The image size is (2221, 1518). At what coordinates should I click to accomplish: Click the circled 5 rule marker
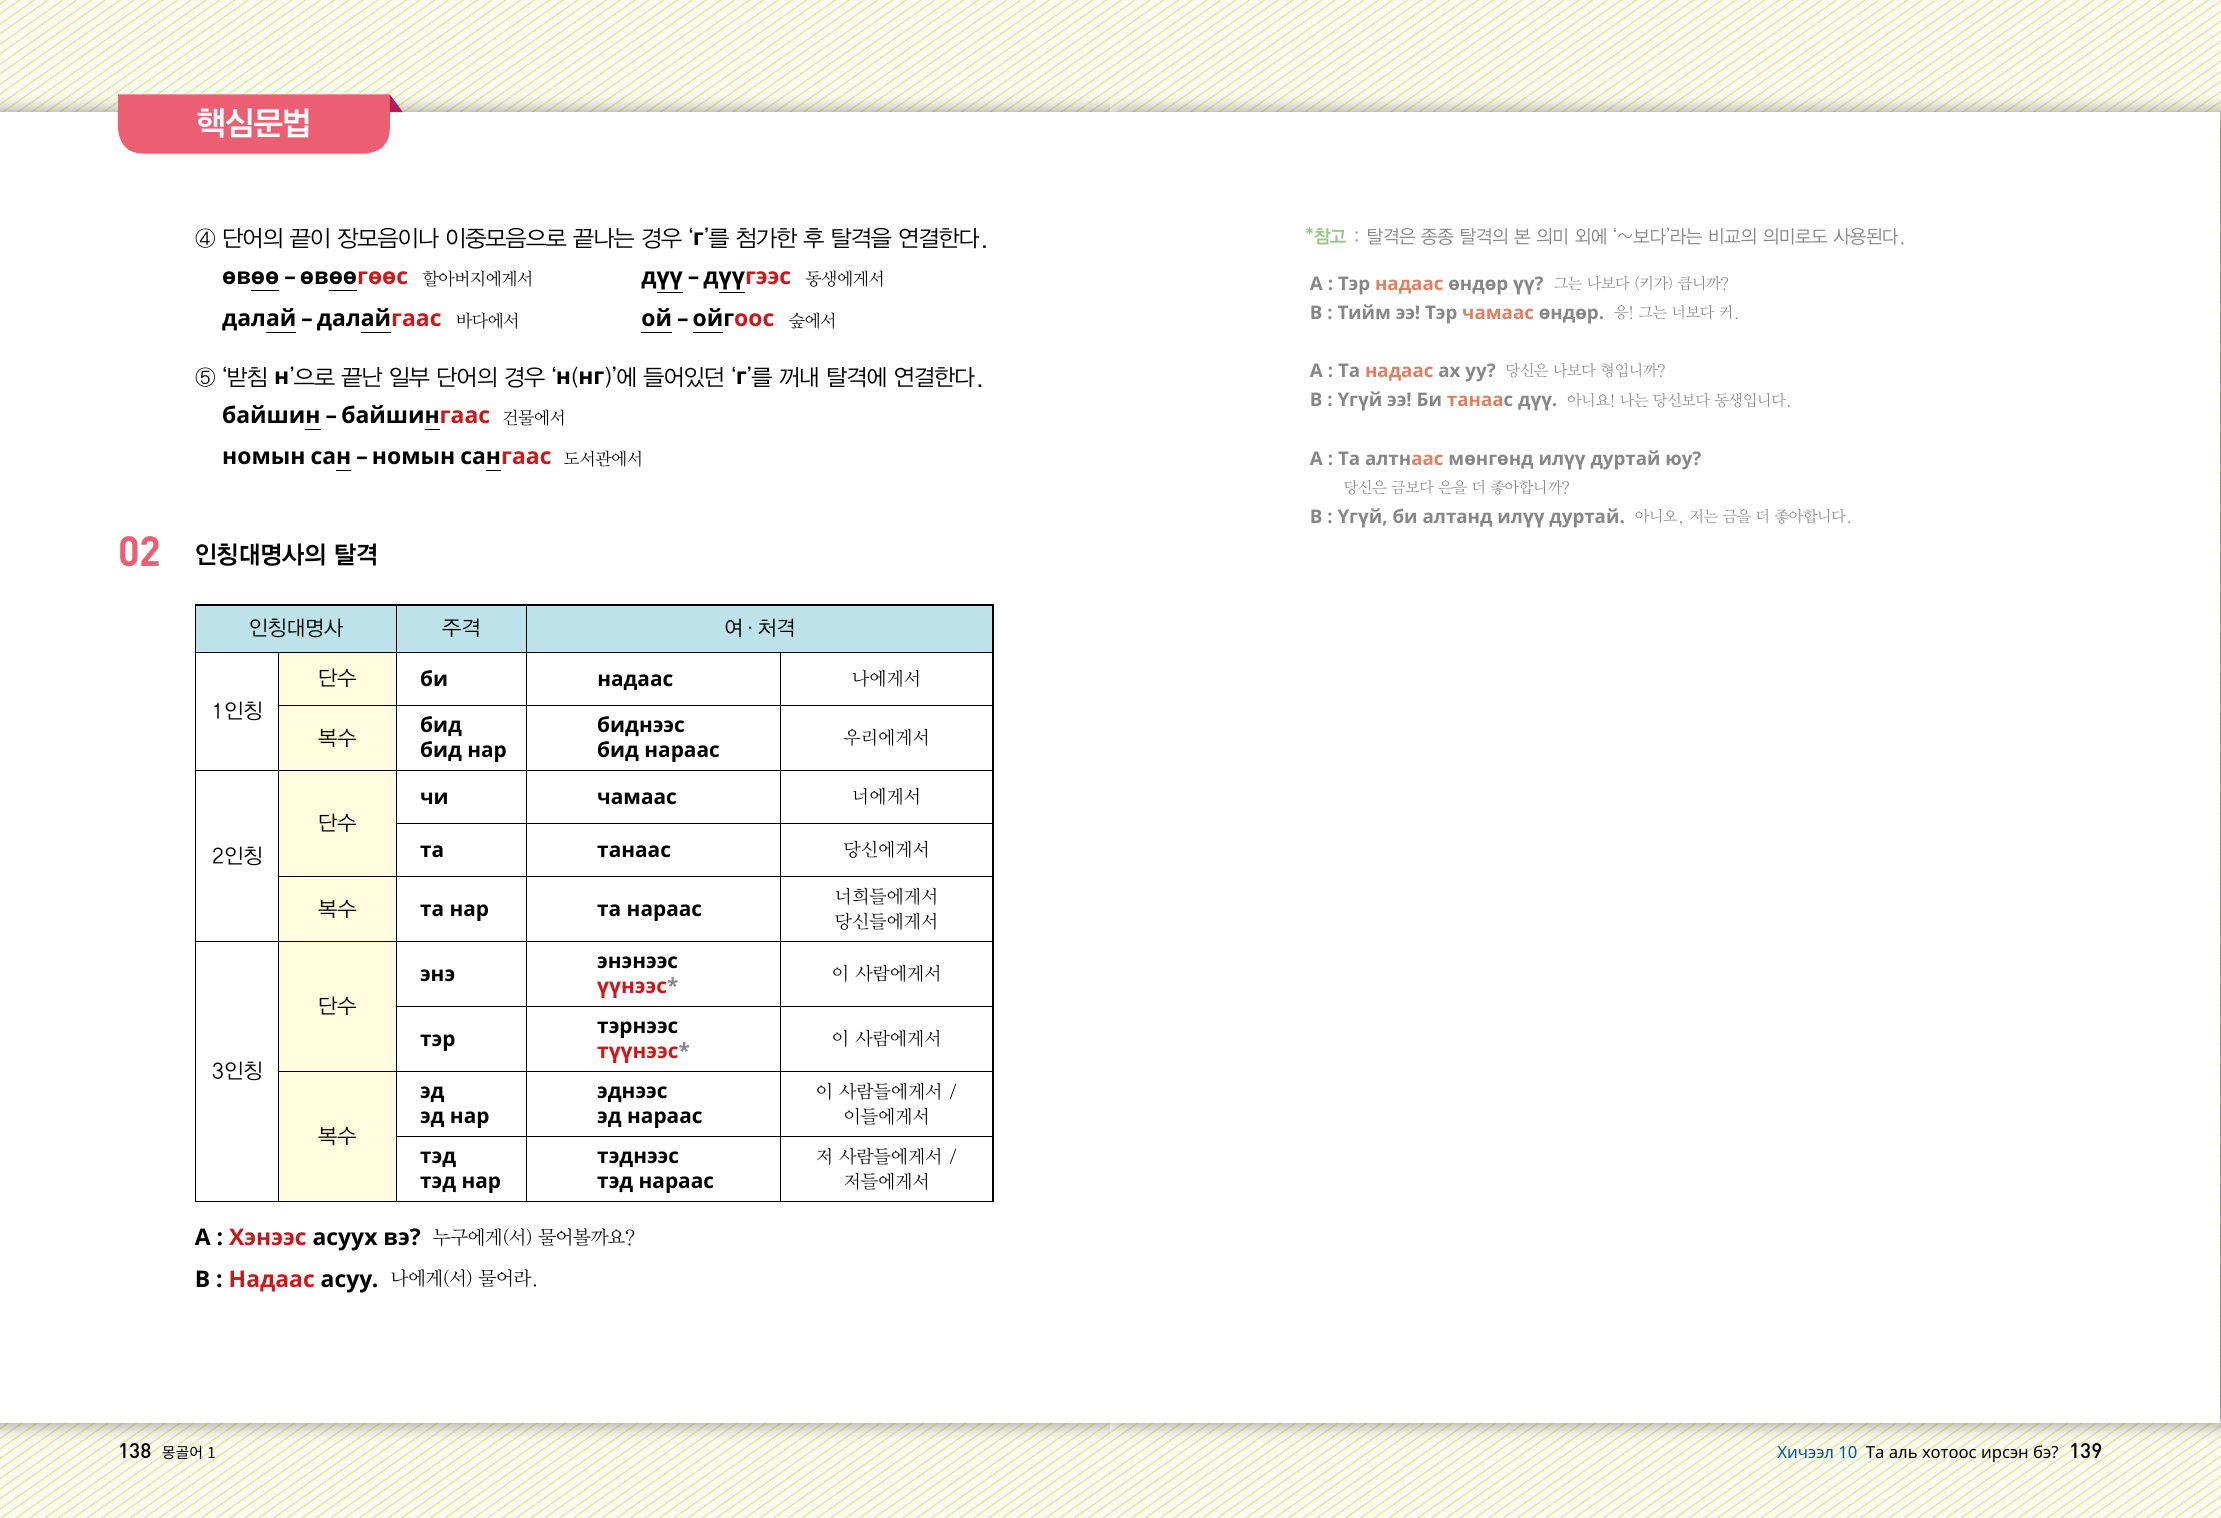[205, 377]
